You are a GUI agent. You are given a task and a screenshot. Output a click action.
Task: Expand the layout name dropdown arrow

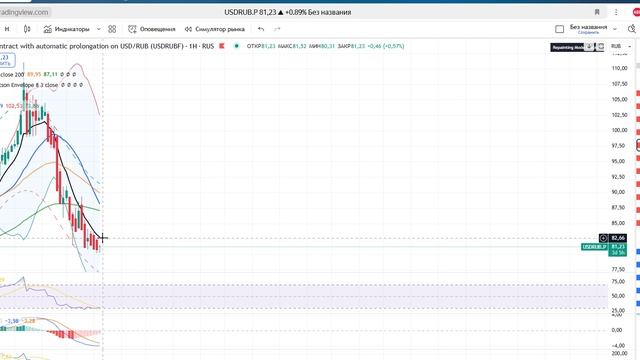(x=615, y=29)
